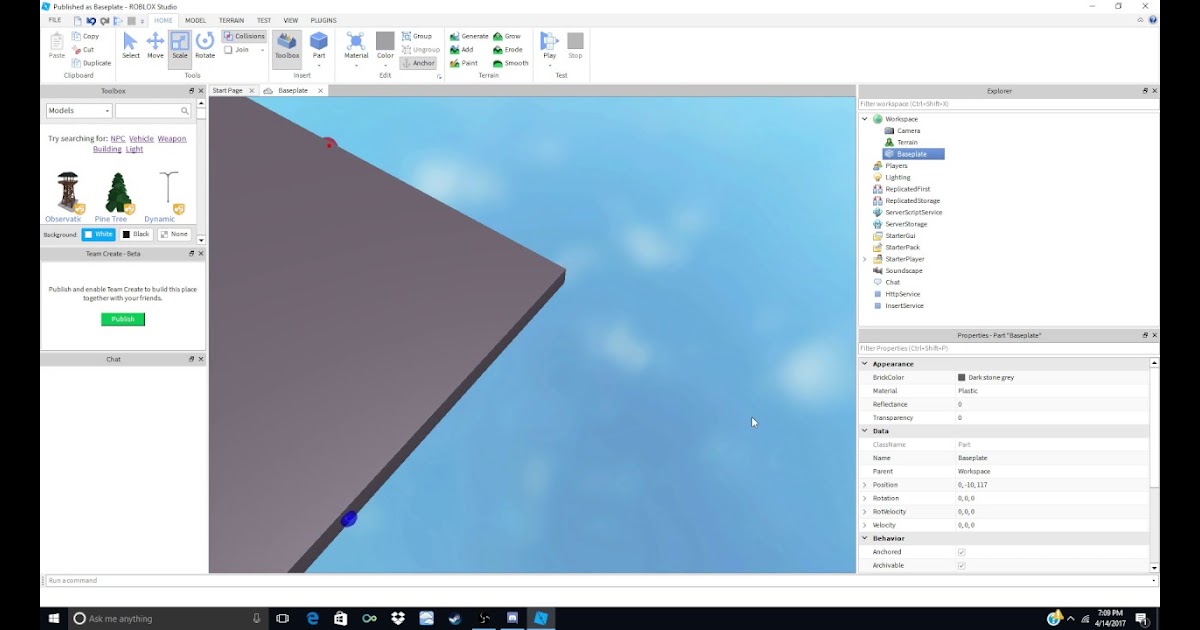Click the Redo quick-access icon
Viewport: 1200px width, 630px height.
pyautogui.click(x=105, y=20)
